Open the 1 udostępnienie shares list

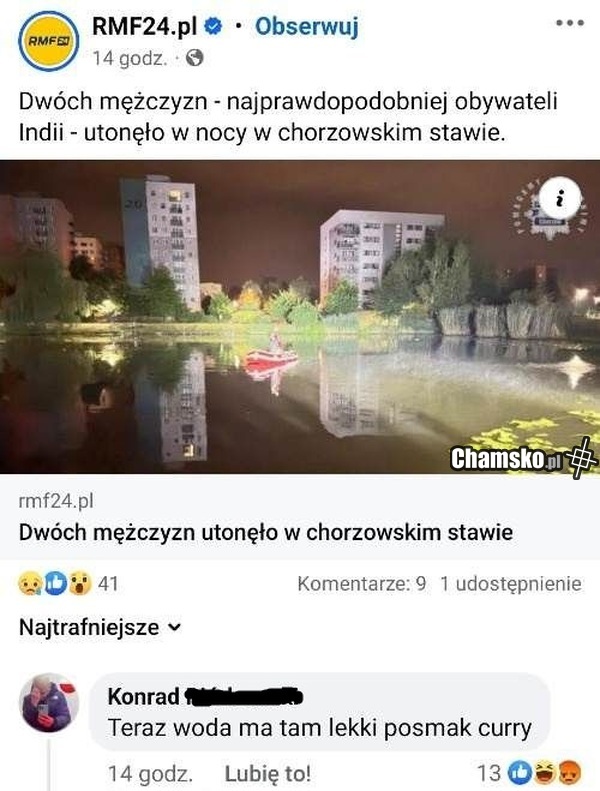tap(511, 584)
